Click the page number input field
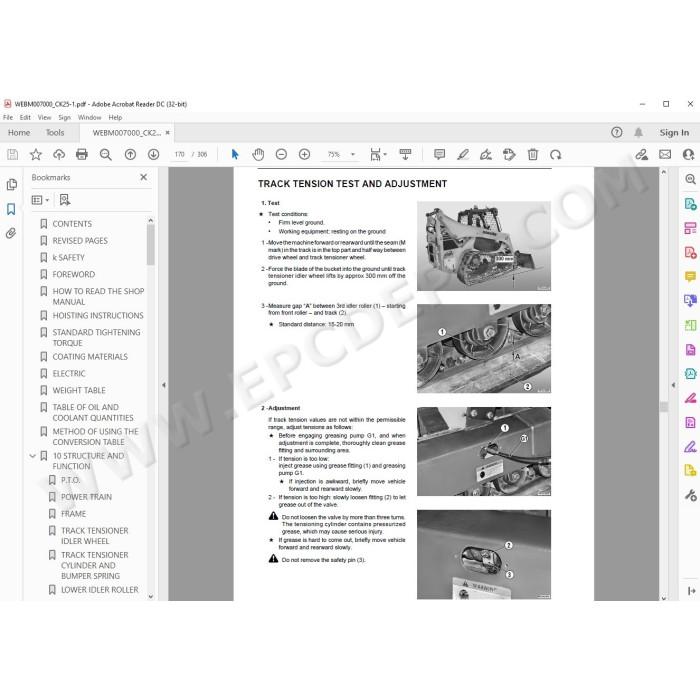Screen dimensions: 700x700 179,154
